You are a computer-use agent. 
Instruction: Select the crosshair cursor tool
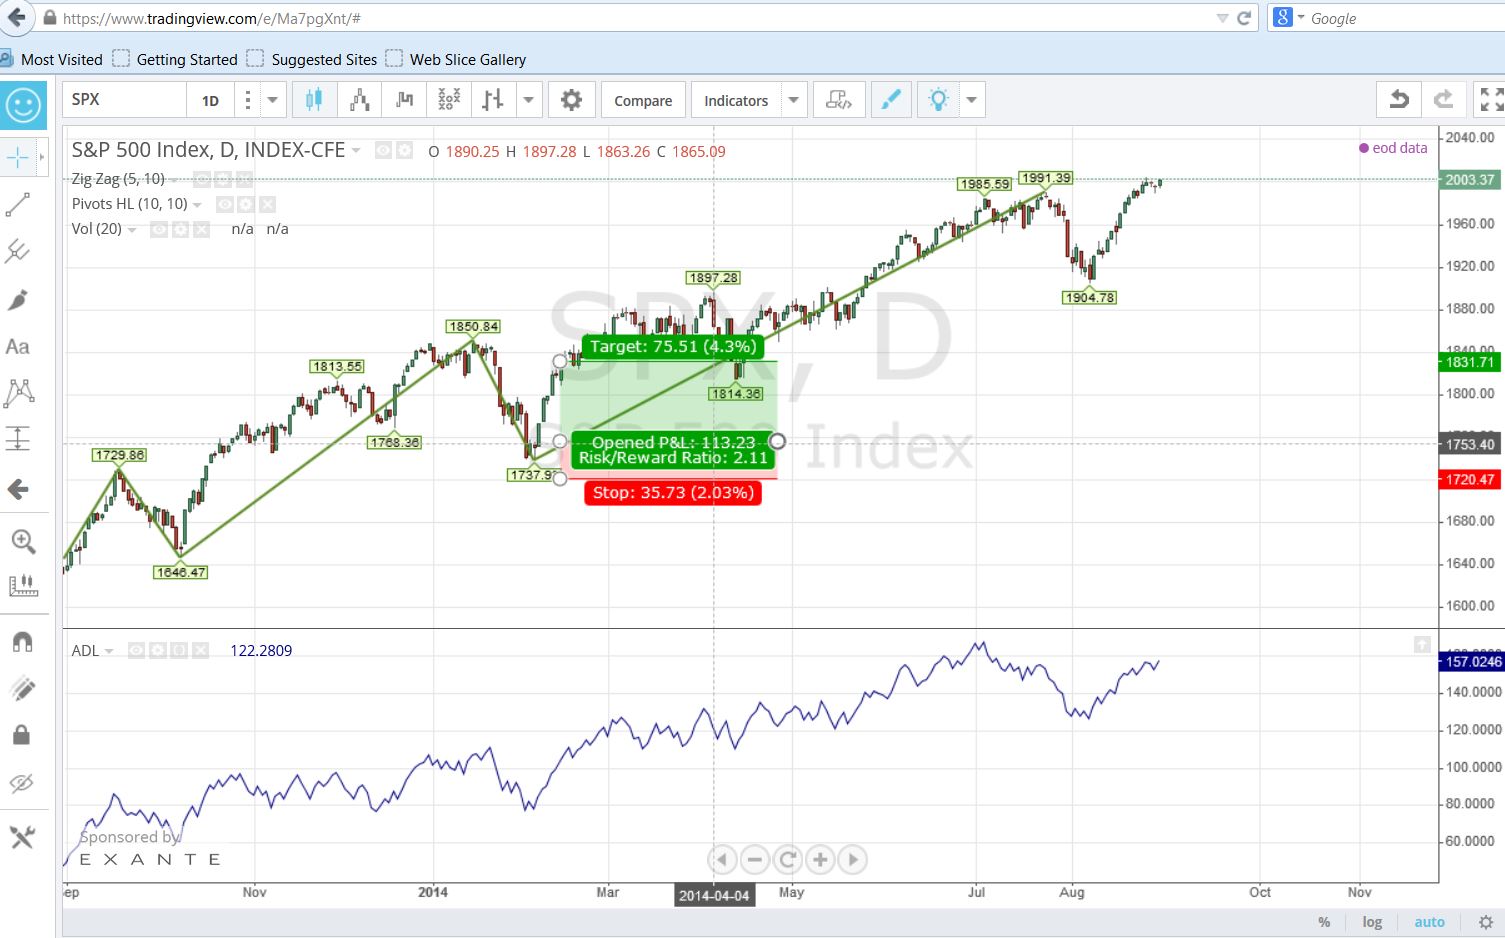(x=18, y=157)
